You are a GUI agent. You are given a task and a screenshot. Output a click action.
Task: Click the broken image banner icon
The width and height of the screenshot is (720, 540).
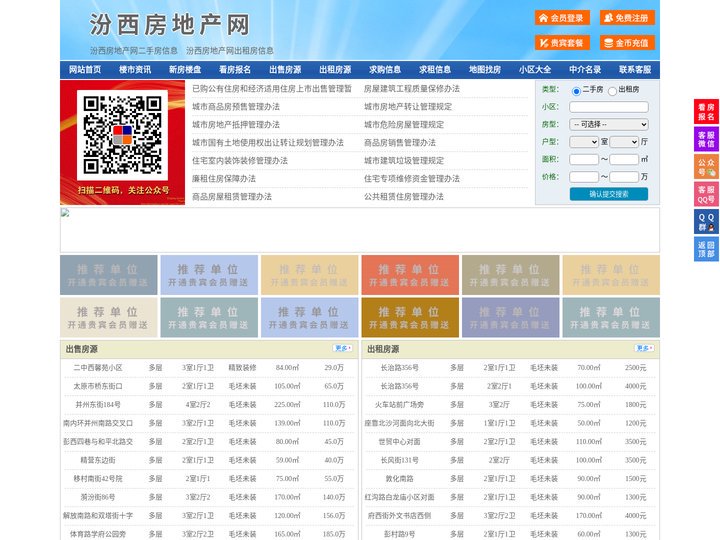pos(65,213)
